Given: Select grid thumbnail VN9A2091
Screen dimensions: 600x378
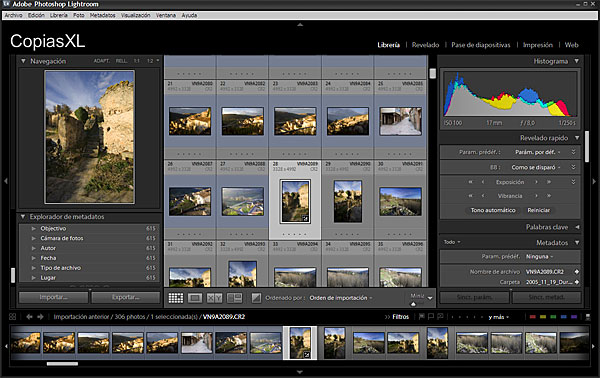Looking at the screenshot, I should point(400,201).
